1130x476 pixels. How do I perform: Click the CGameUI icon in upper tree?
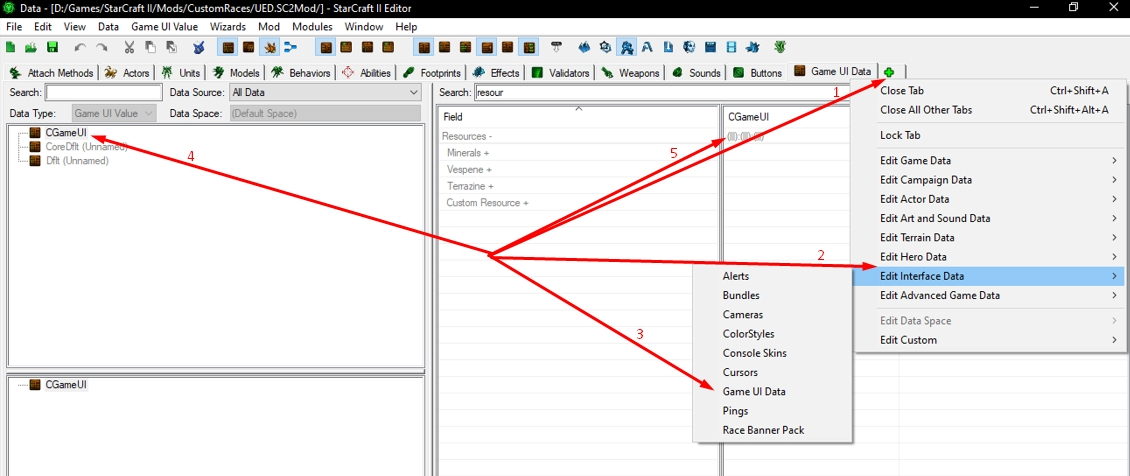35,133
